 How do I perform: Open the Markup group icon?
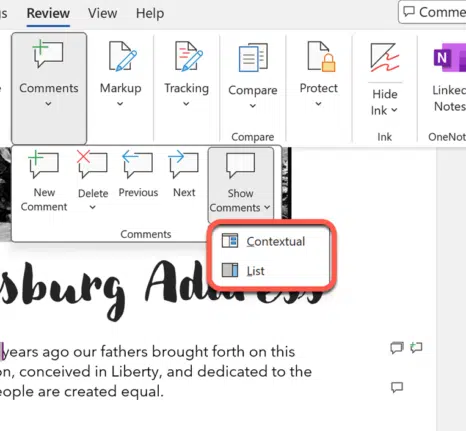tap(122, 56)
